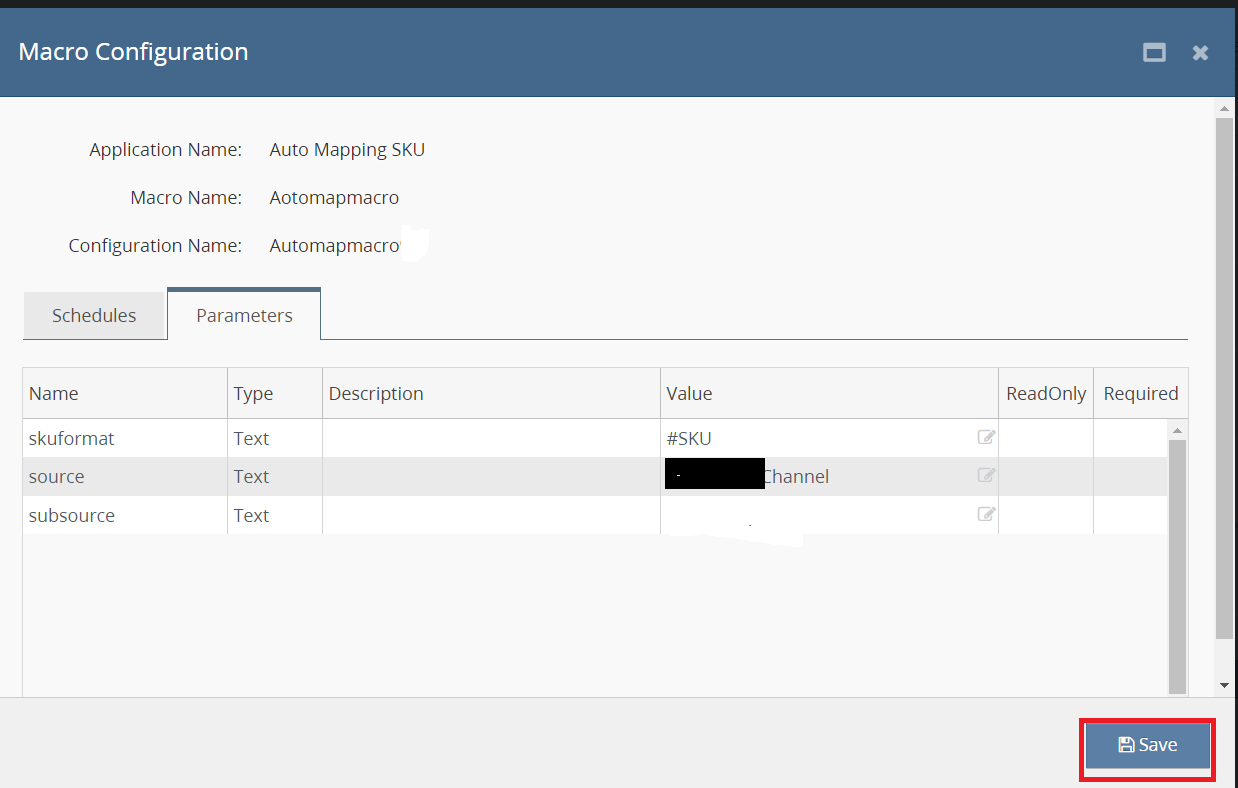The height and width of the screenshot is (788, 1238).
Task: Click the parameters grid scroll up arrow
Action: 1177,430
